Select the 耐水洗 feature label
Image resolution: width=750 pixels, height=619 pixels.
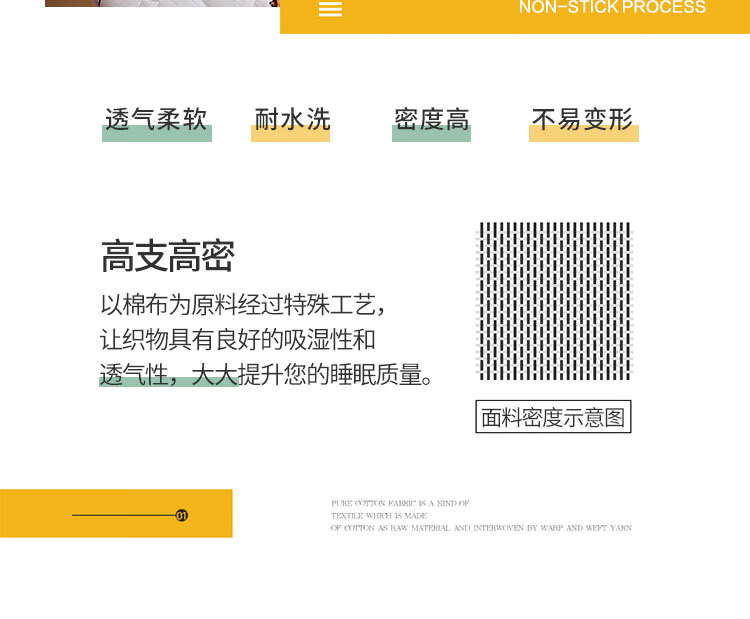(291, 120)
